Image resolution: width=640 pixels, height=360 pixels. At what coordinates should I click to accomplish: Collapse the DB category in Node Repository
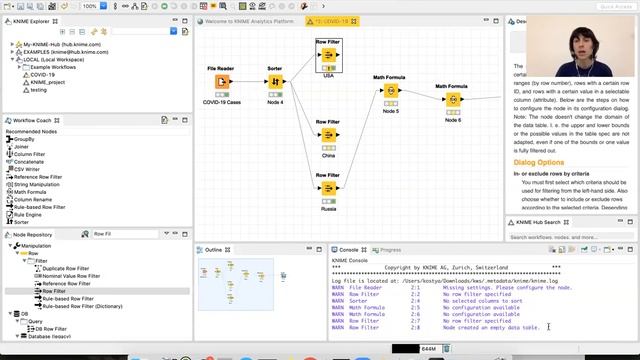click(10, 314)
